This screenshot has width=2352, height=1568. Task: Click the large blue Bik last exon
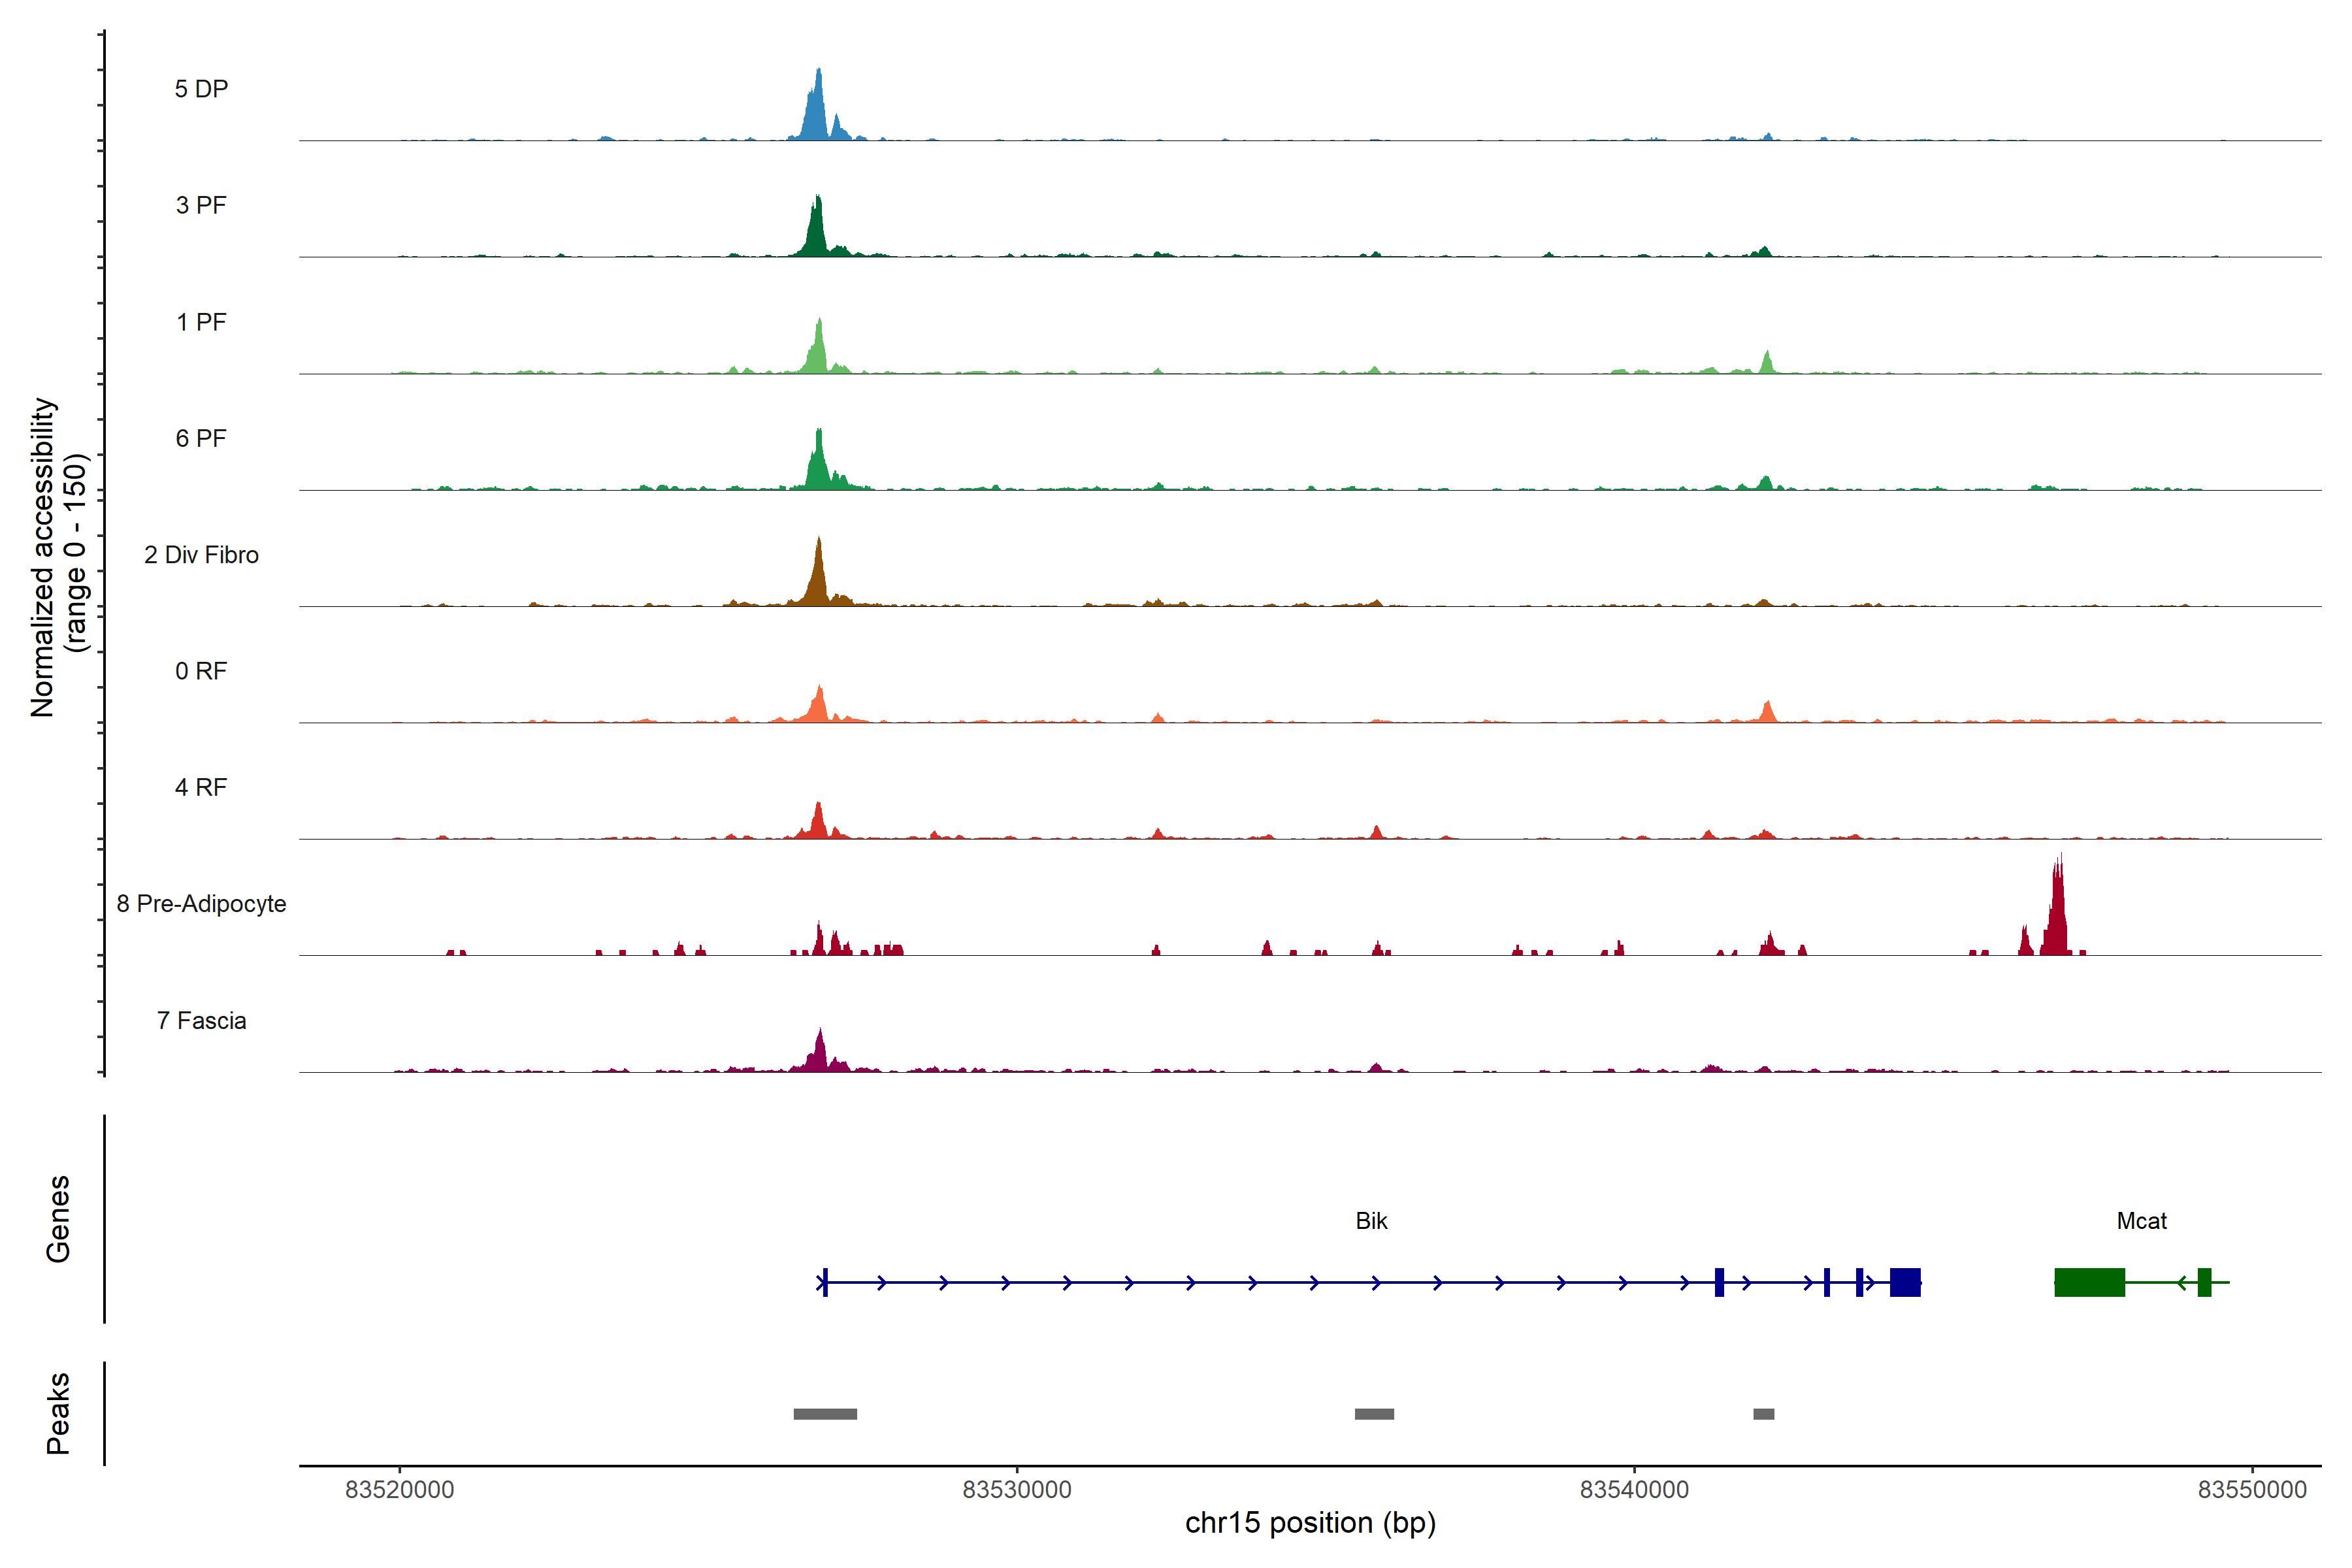click(1905, 1282)
